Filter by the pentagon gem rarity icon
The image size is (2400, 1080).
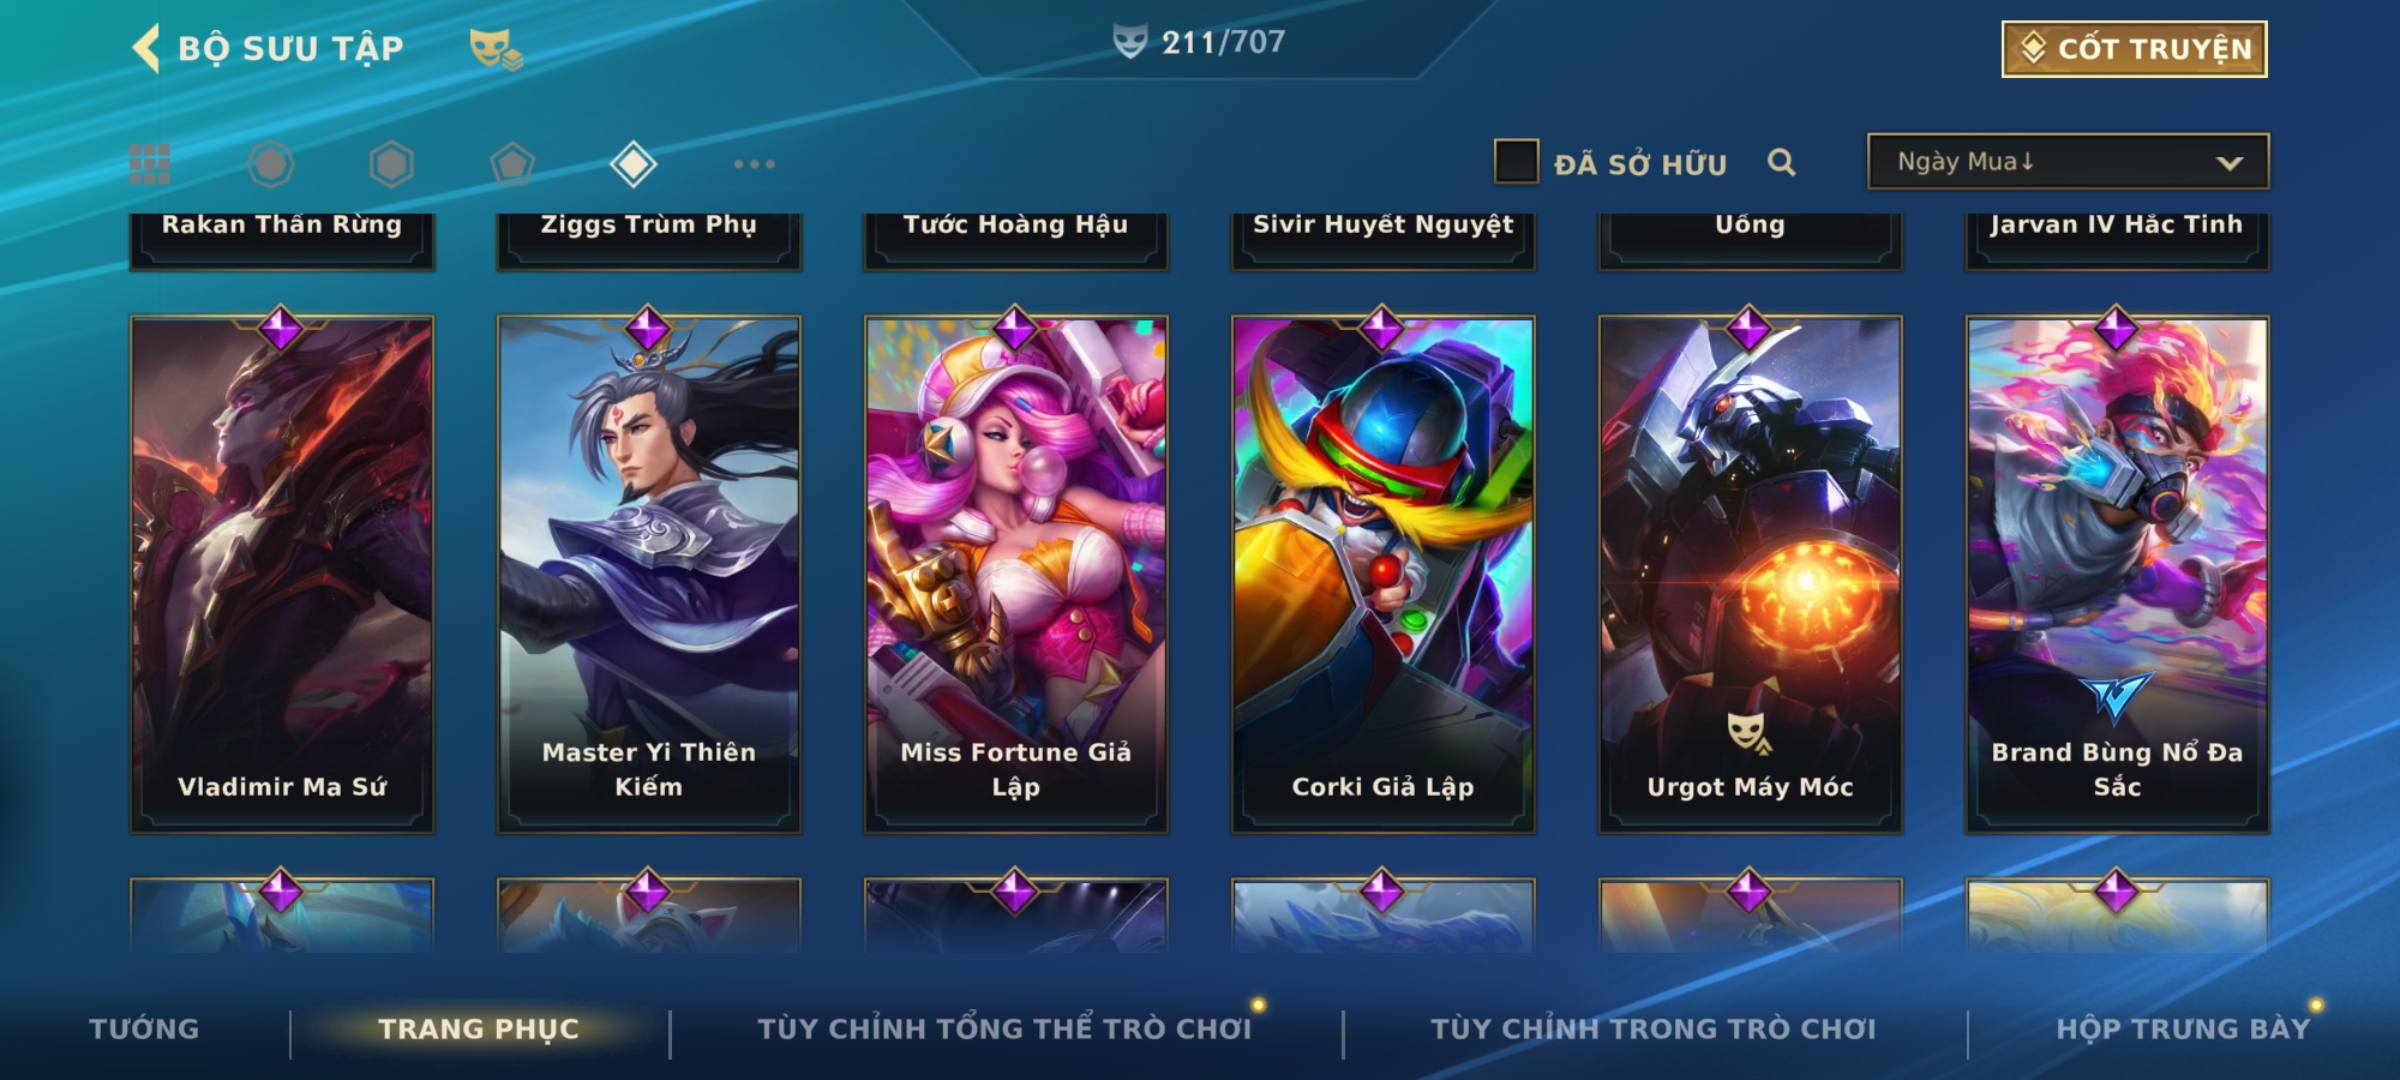[512, 164]
